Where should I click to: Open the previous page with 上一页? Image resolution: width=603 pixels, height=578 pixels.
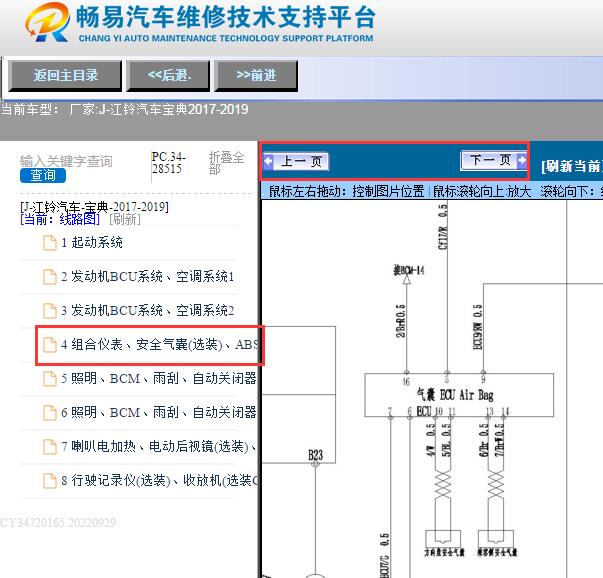(296, 161)
